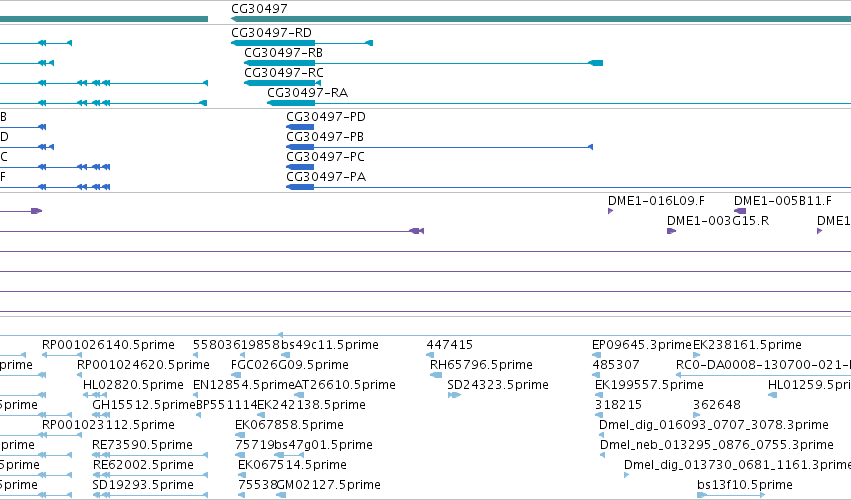Image resolution: width=851 pixels, height=500 pixels.
Task: Select EST RP001026140.5prime
Action: point(109,345)
